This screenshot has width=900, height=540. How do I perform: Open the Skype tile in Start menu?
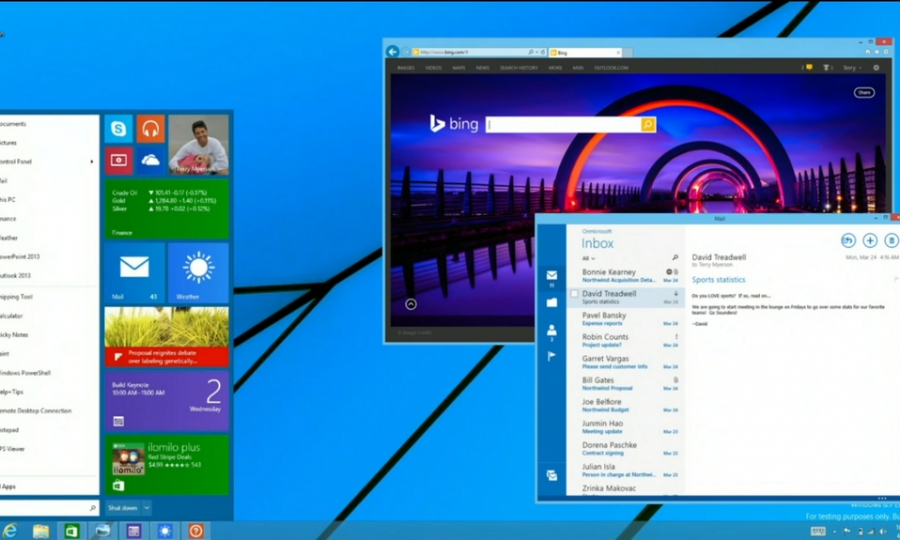coord(119,129)
